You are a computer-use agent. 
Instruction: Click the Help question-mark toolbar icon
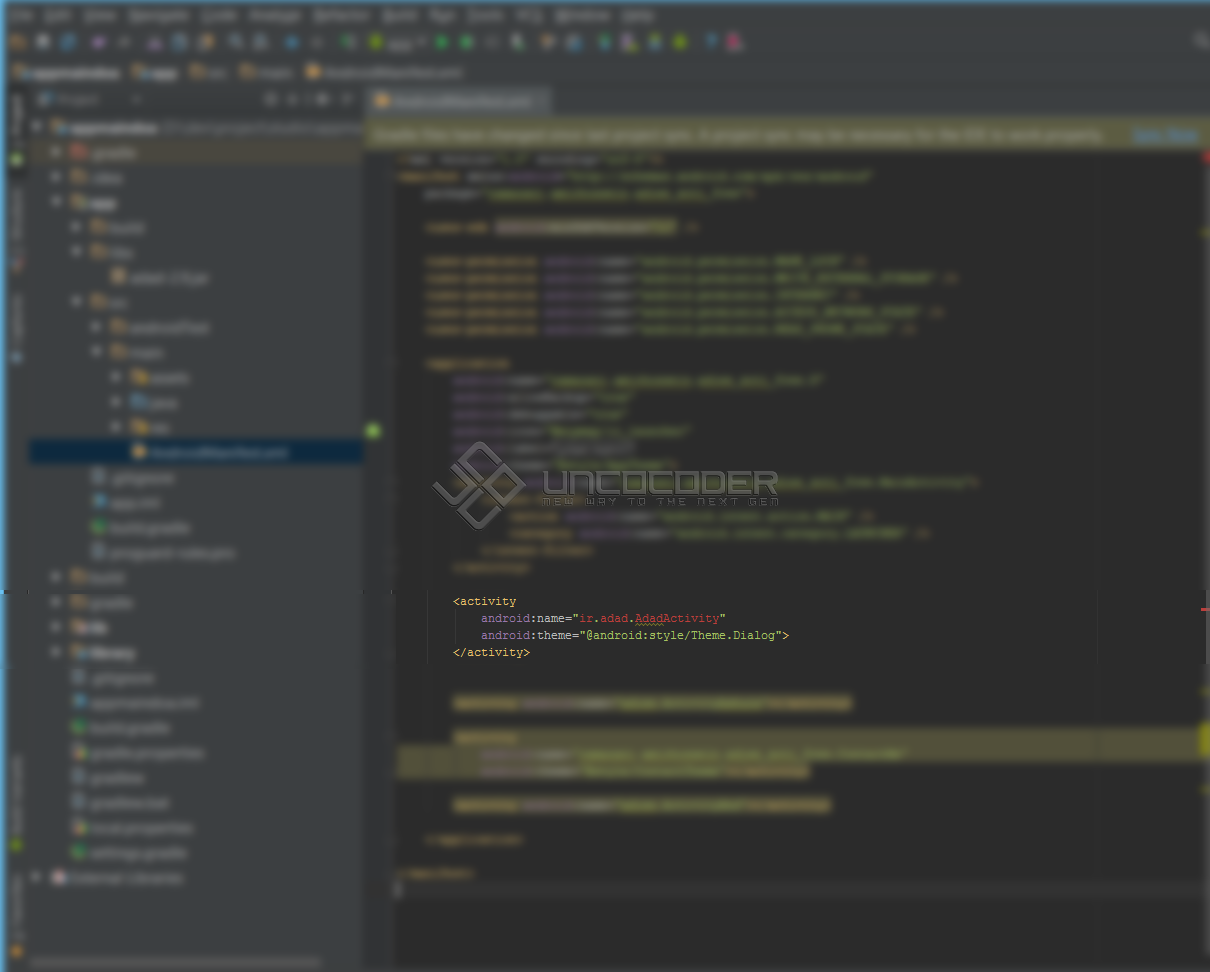711,42
